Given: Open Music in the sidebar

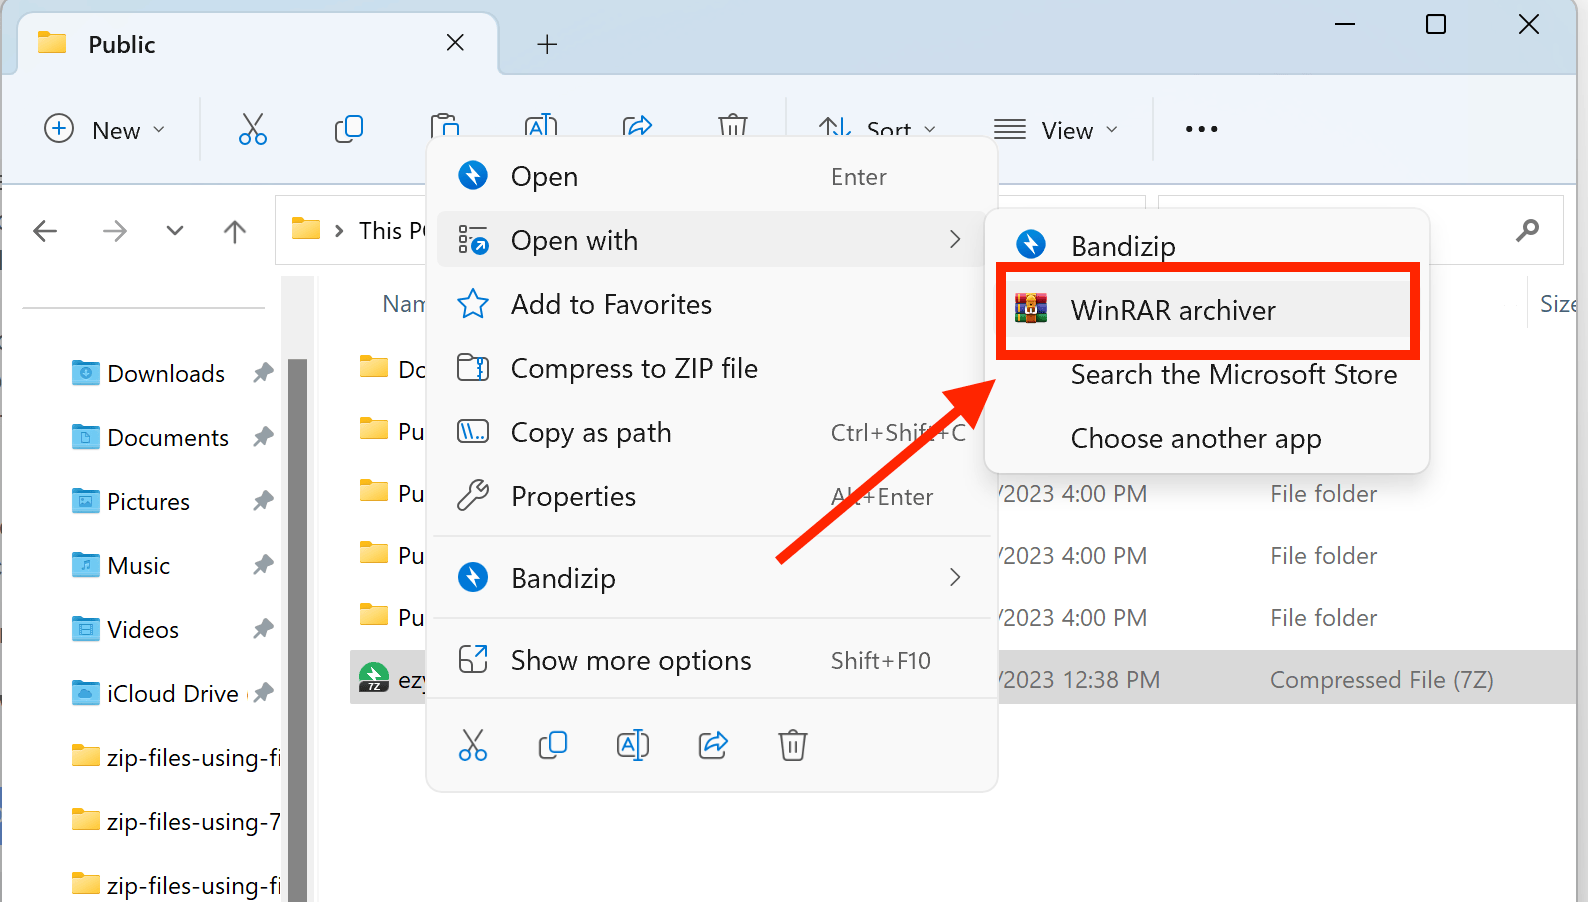Looking at the screenshot, I should tap(120, 566).
